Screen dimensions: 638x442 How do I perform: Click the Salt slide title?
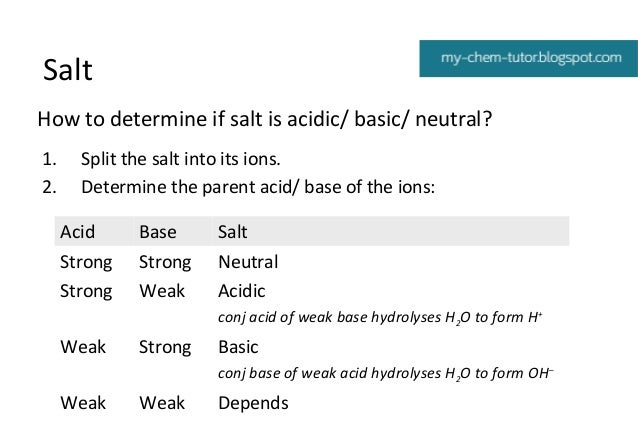[68, 70]
